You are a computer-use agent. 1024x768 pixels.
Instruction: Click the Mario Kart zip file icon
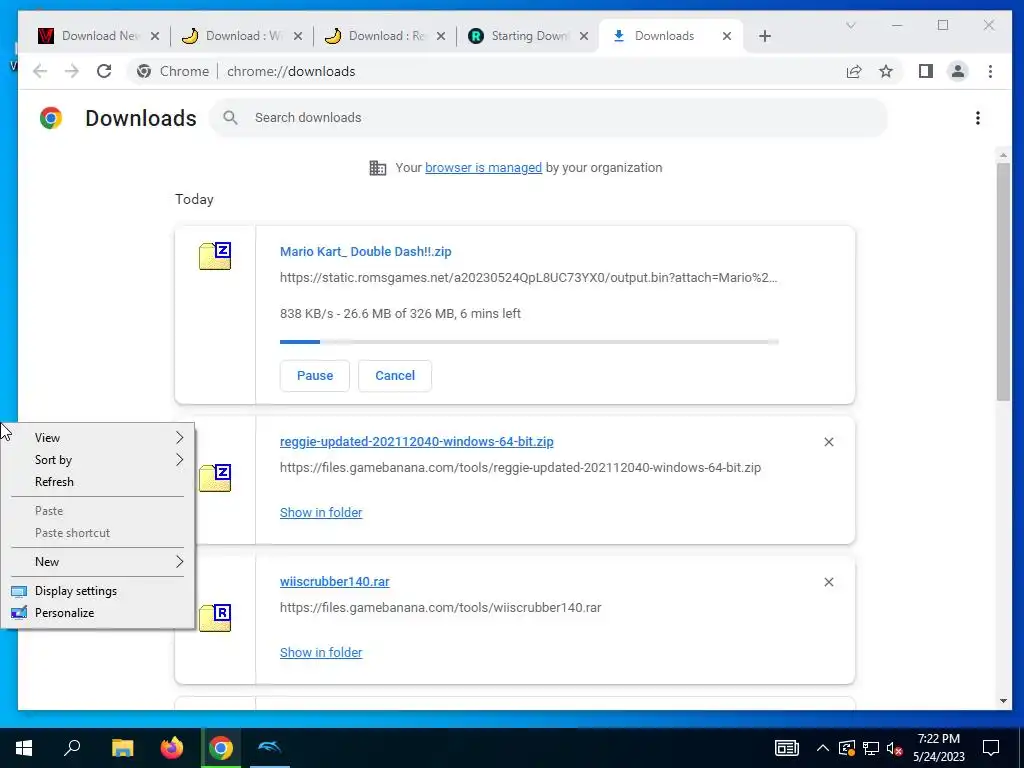pyautogui.click(x=215, y=256)
